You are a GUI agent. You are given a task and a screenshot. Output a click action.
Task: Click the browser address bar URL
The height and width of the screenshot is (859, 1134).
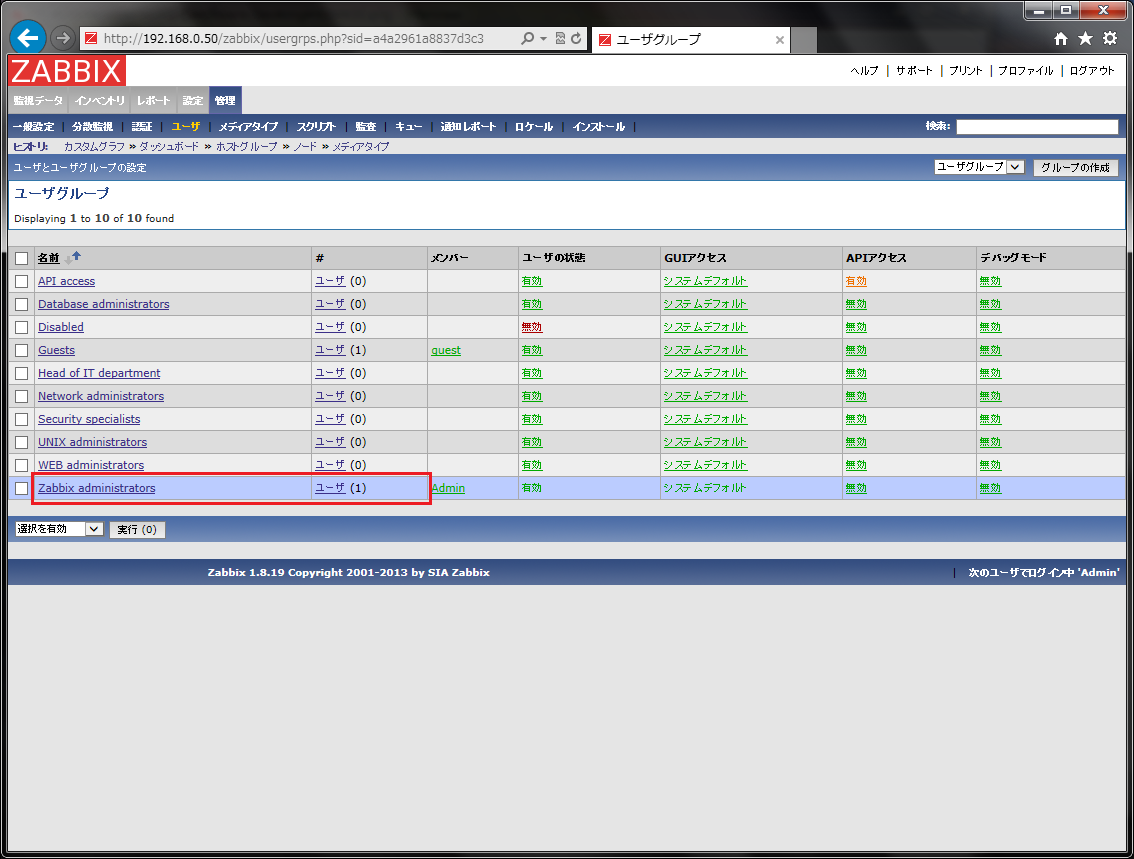tap(294, 38)
